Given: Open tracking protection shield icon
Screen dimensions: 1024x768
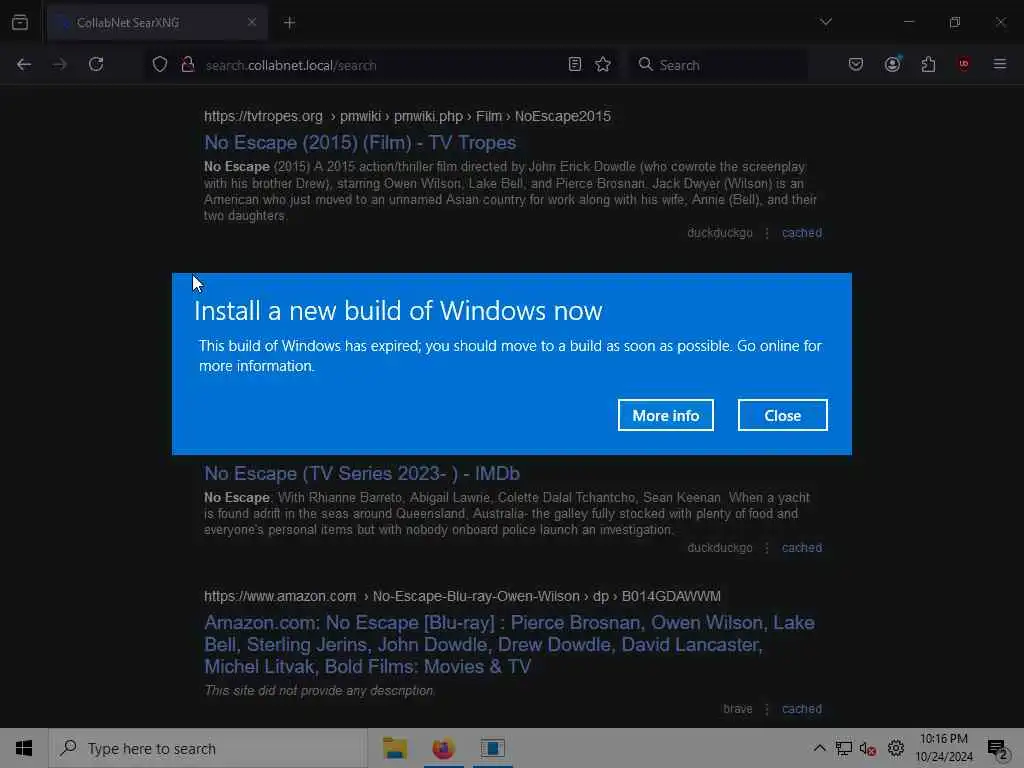Looking at the screenshot, I should (160, 65).
